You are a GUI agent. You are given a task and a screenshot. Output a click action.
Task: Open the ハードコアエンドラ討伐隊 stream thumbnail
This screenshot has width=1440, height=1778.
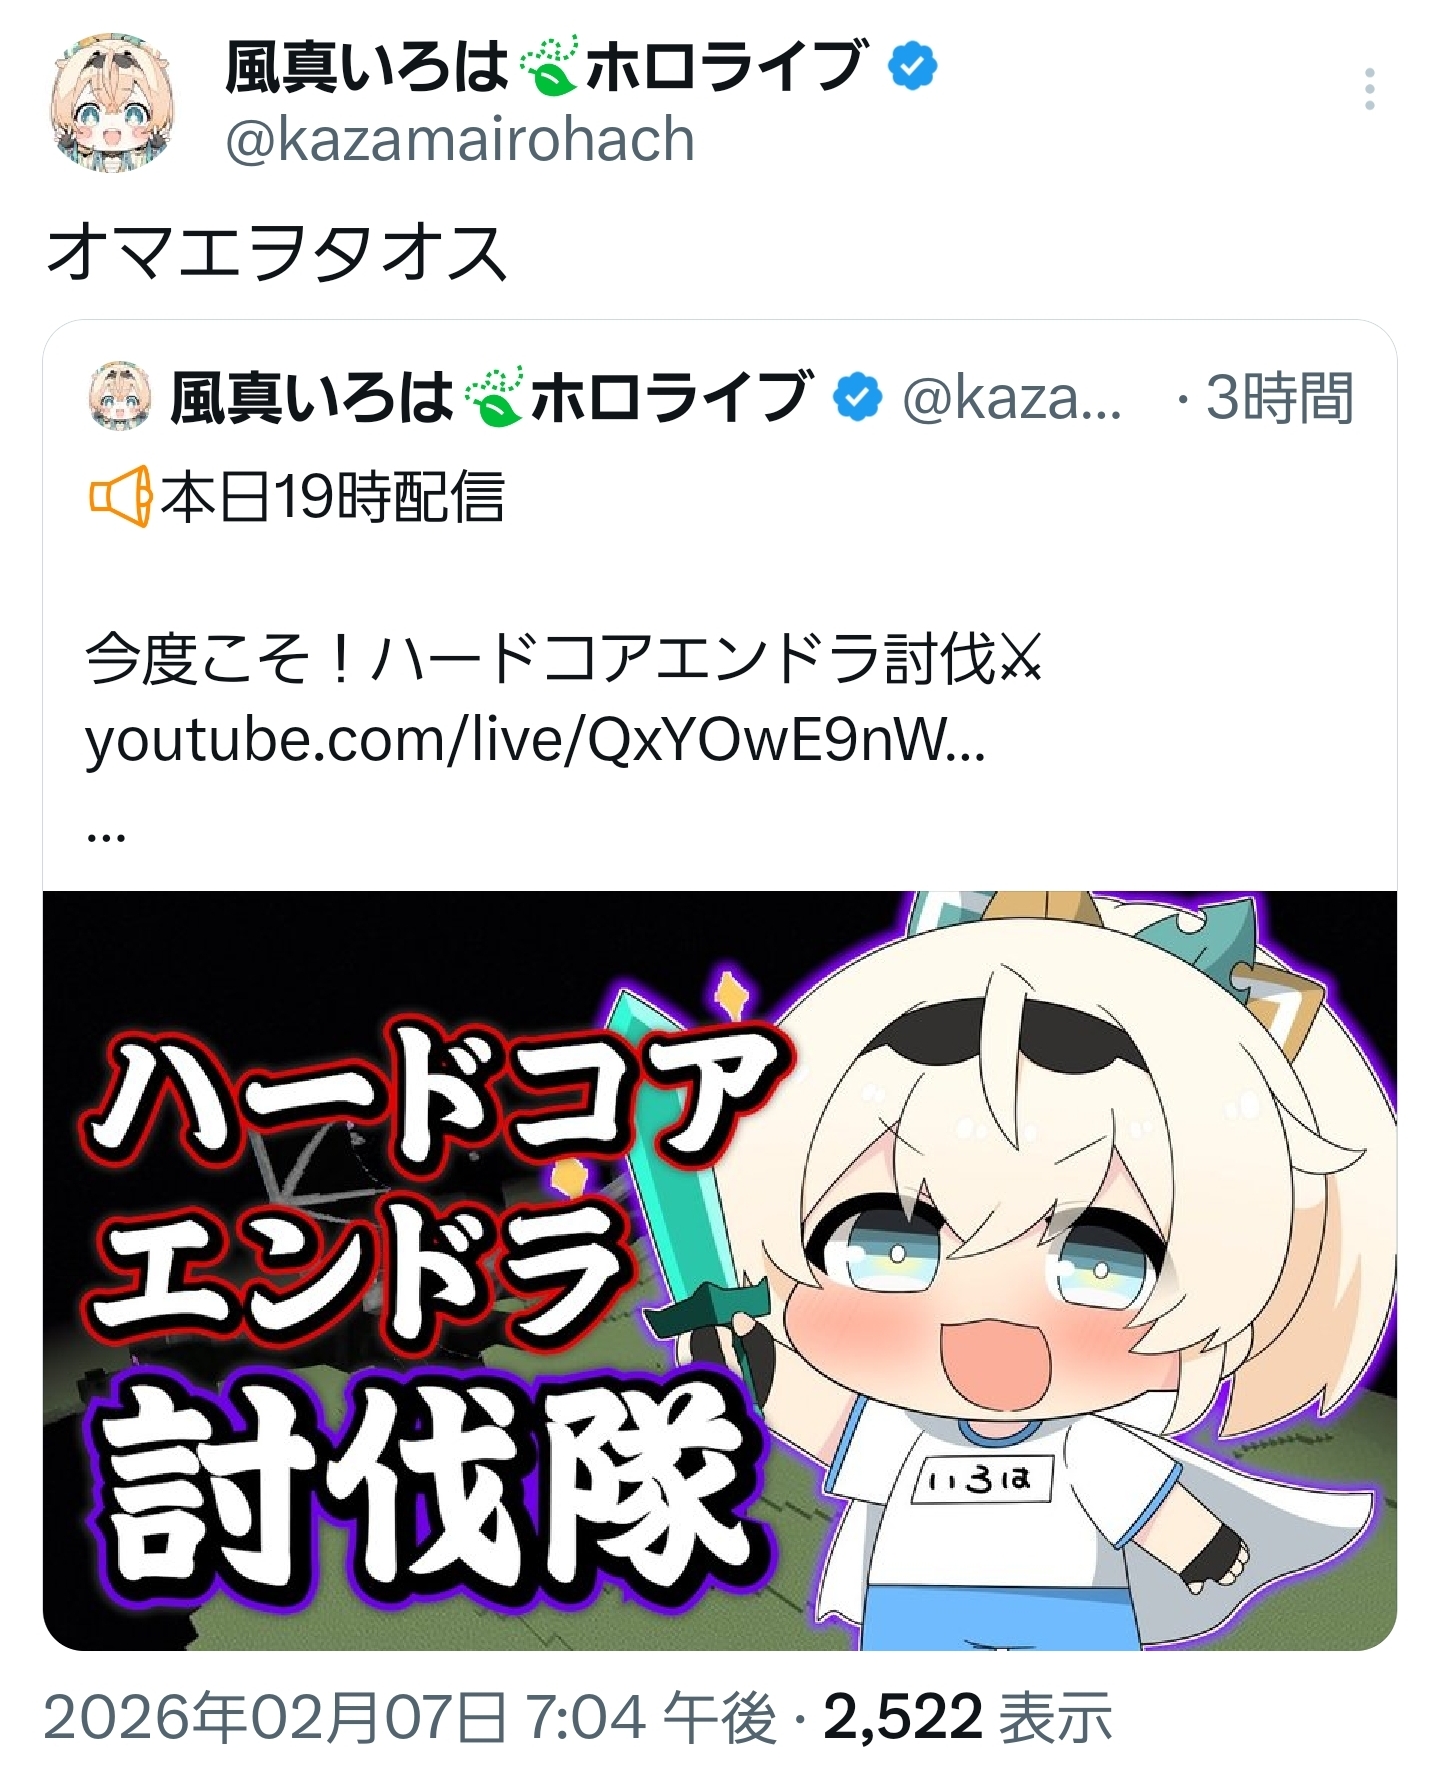coord(720,1270)
